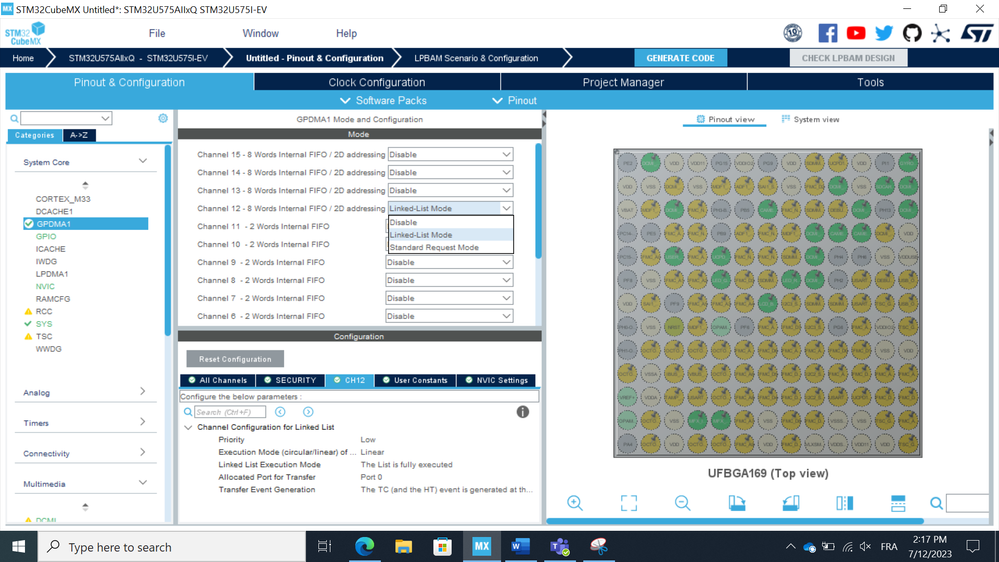
Task: Open Microsoft Edge from taskbar
Action: click(364, 546)
